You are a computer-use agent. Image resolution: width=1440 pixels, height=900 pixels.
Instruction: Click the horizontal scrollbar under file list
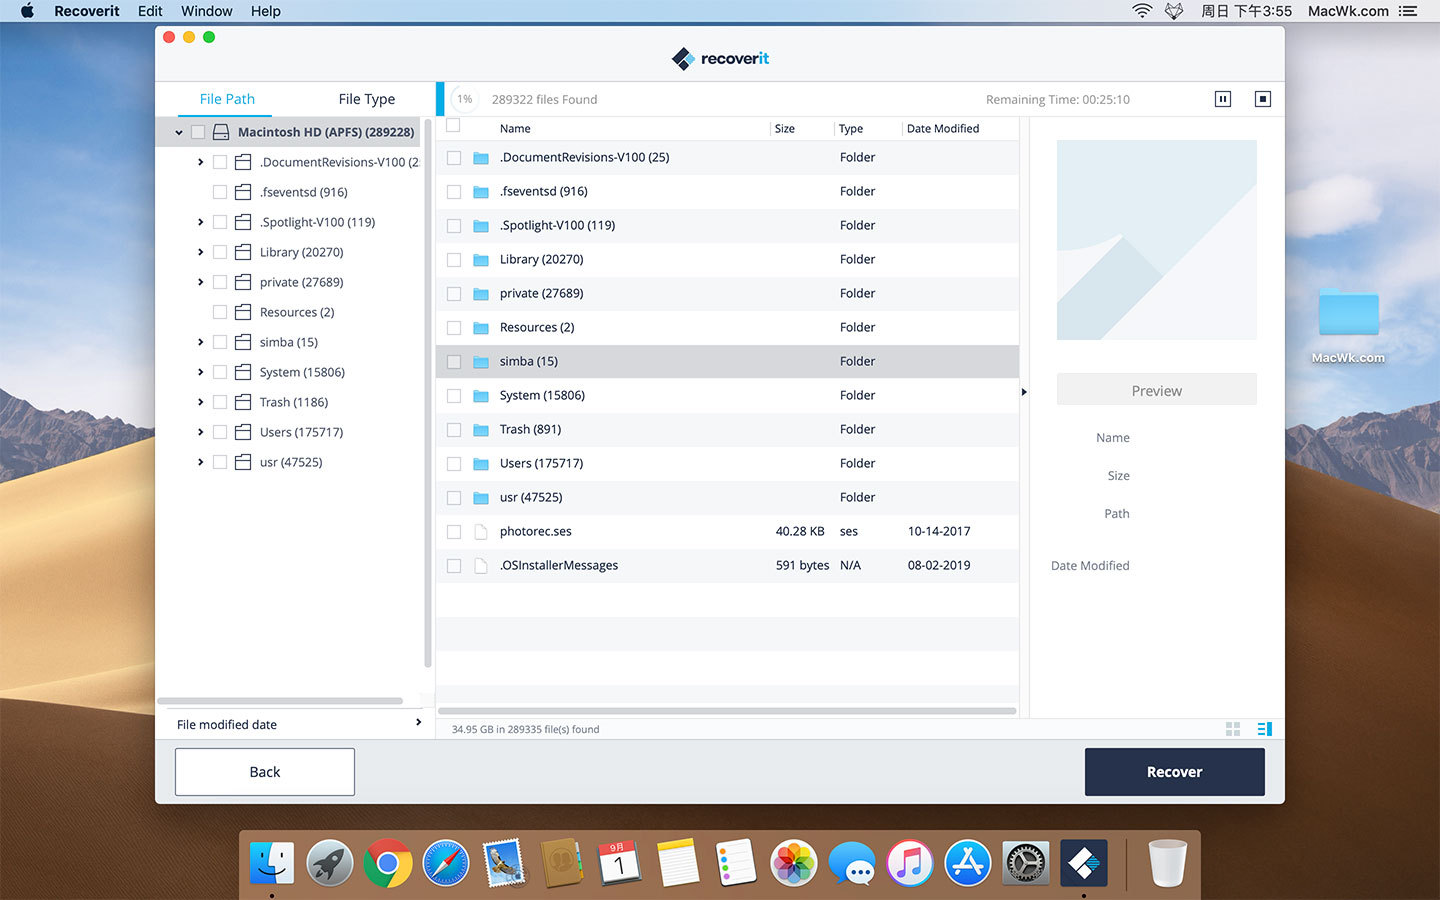[727, 711]
